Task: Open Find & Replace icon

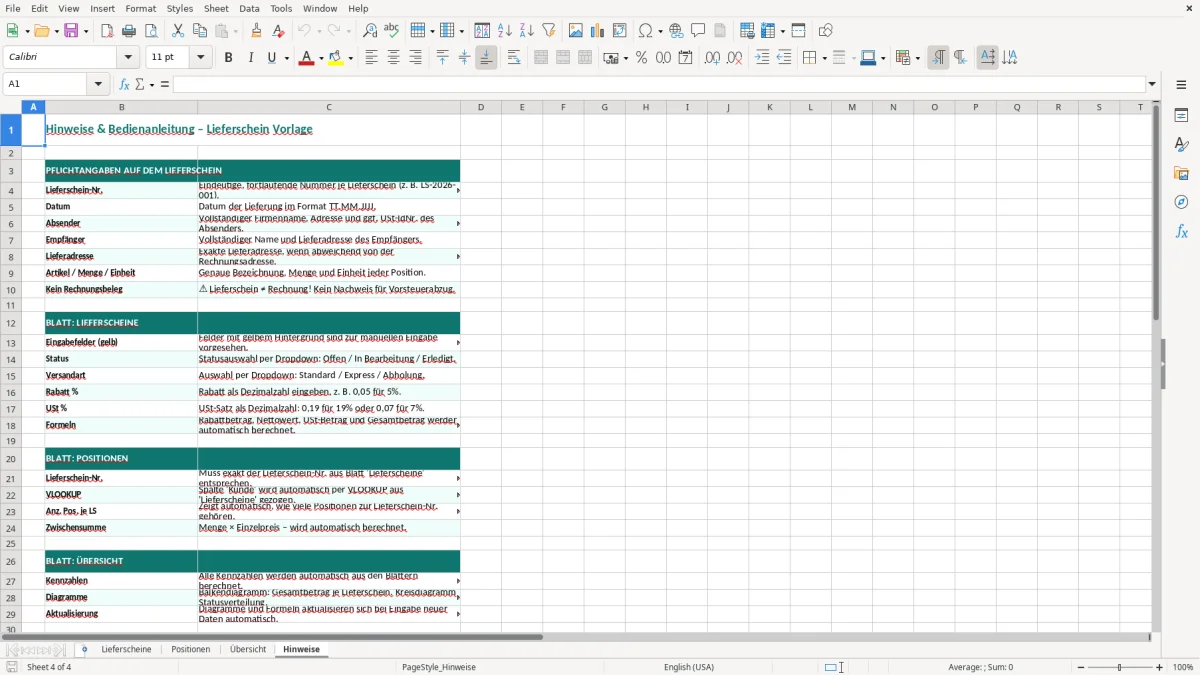Action: [x=370, y=31]
